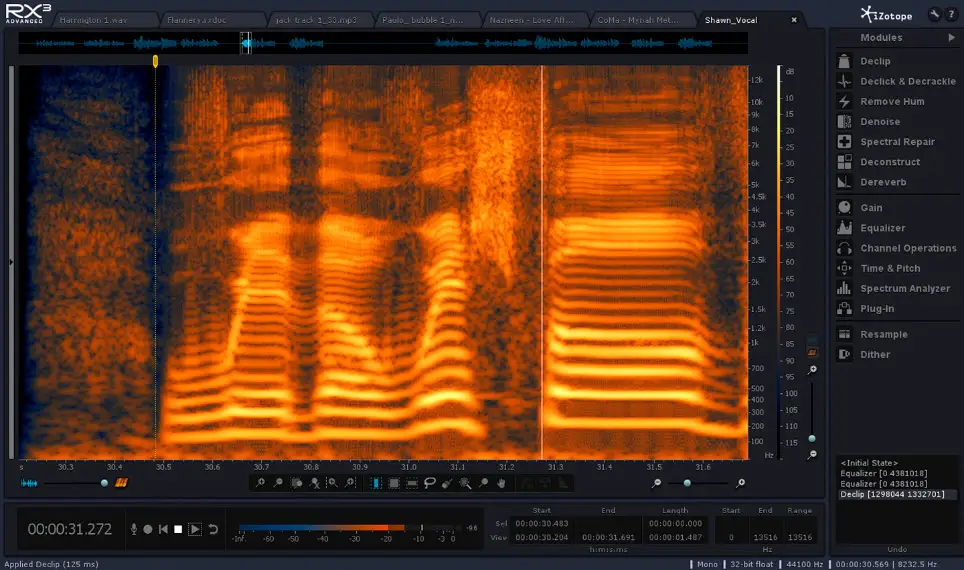The width and height of the screenshot is (964, 570).
Task: Close the Shawn_Vocal tab
Action: [x=794, y=20]
